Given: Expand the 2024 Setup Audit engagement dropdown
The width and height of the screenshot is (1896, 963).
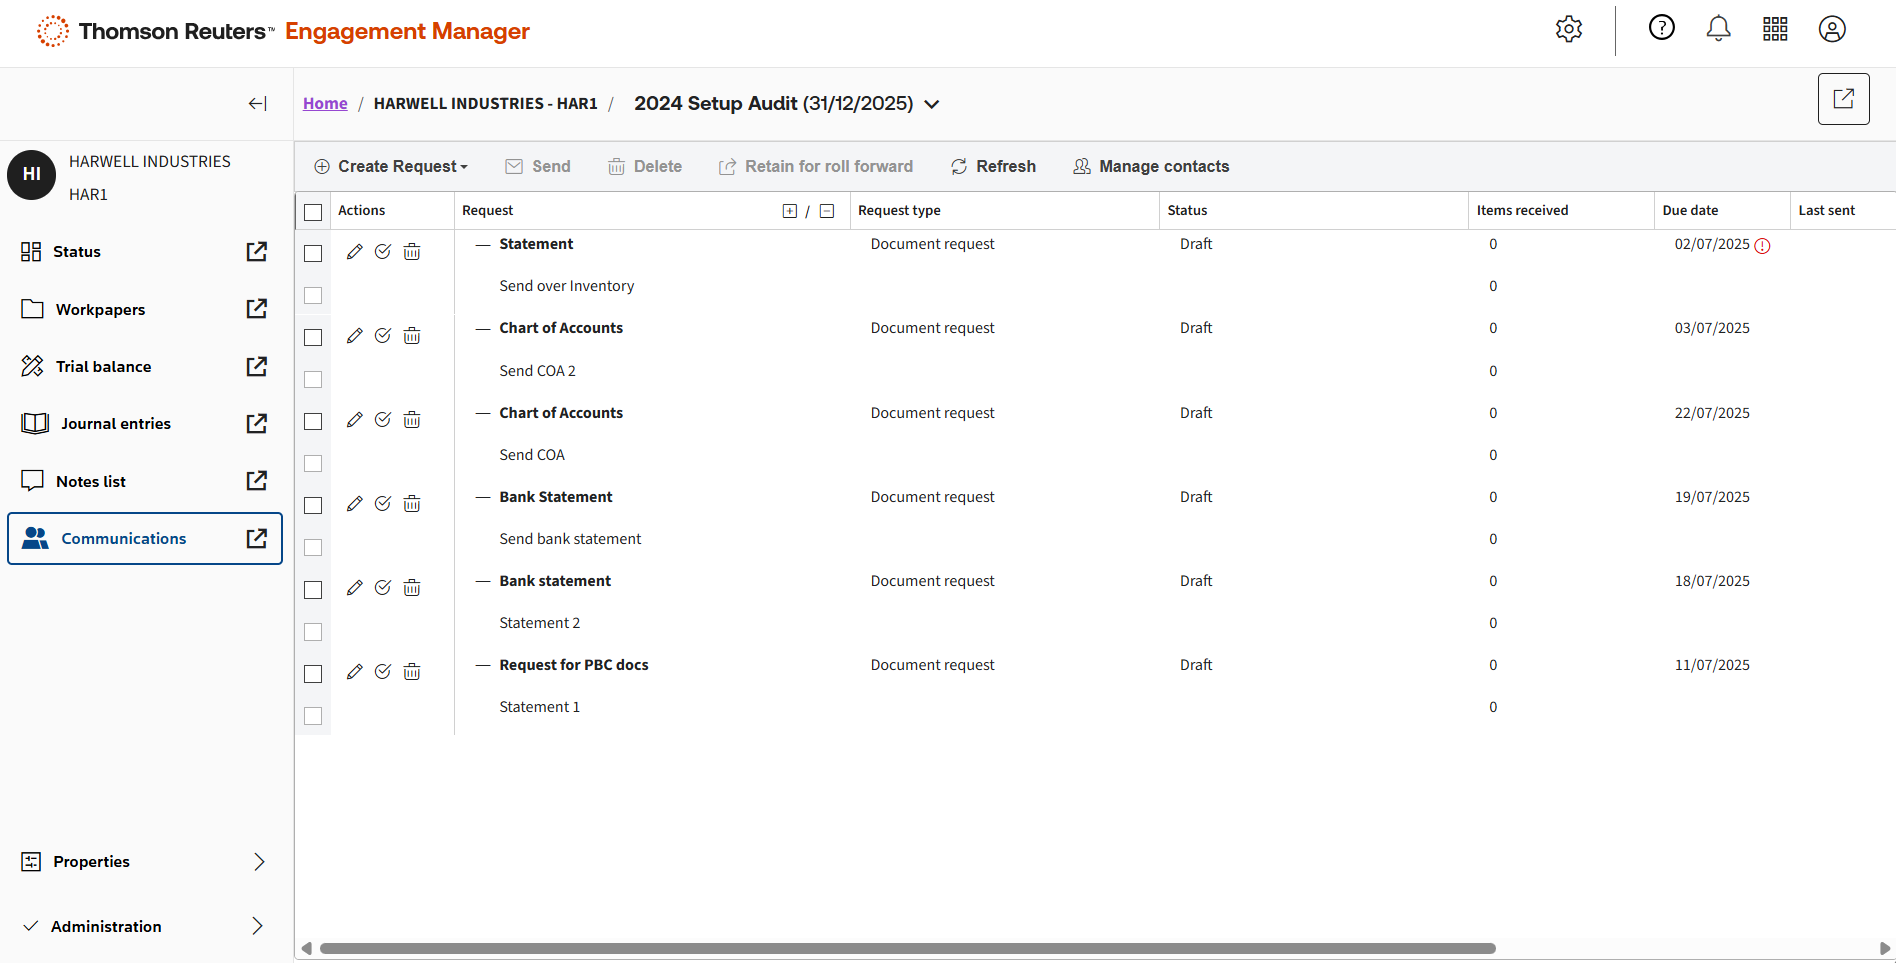Looking at the screenshot, I should tap(931, 104).
